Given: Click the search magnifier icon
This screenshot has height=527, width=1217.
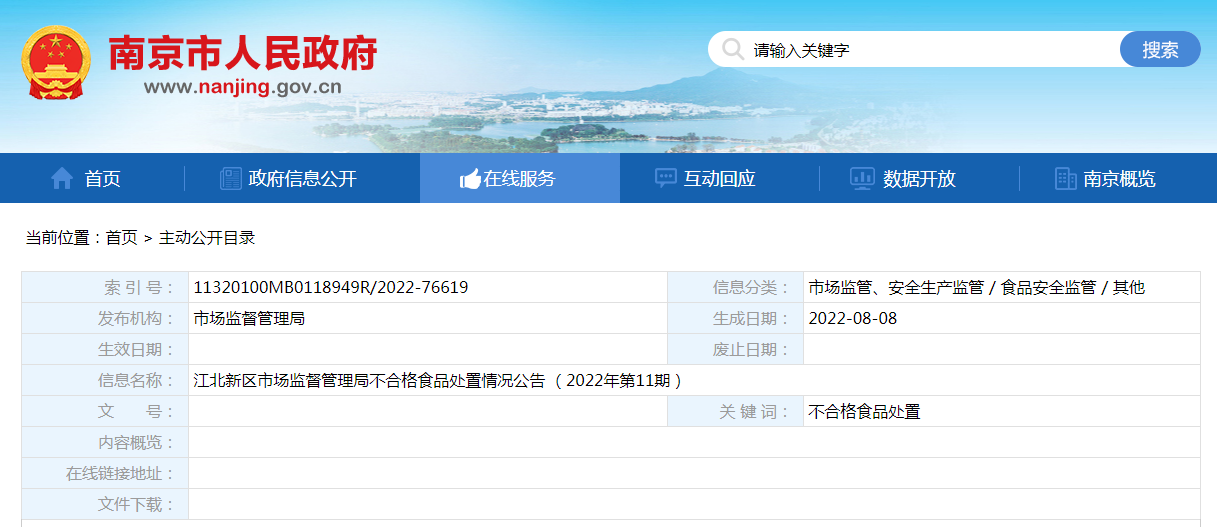Looking at the screenshot, I should [733, 49].
